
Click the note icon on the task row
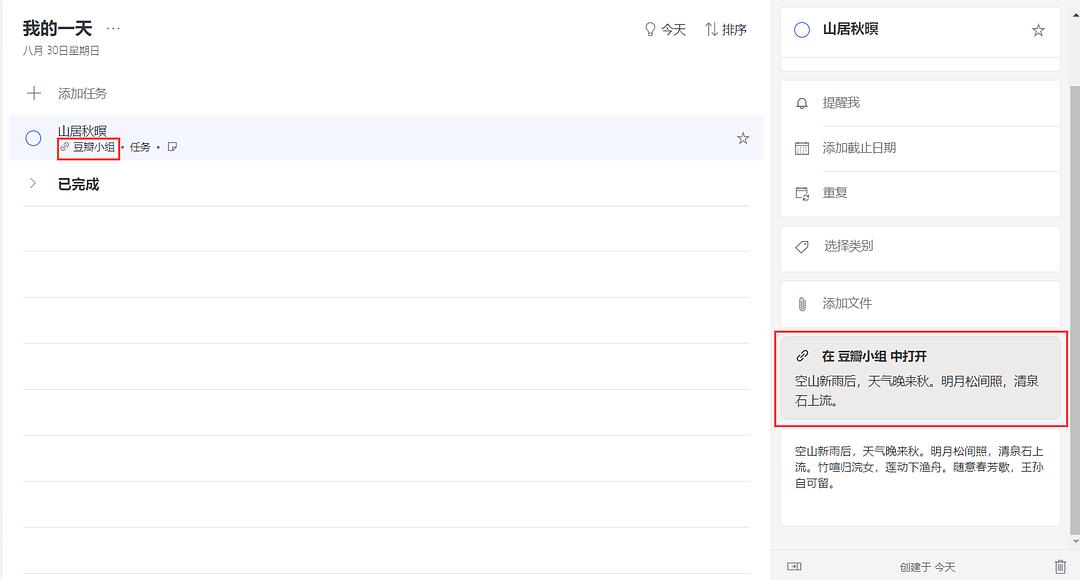tap(172, 147)
